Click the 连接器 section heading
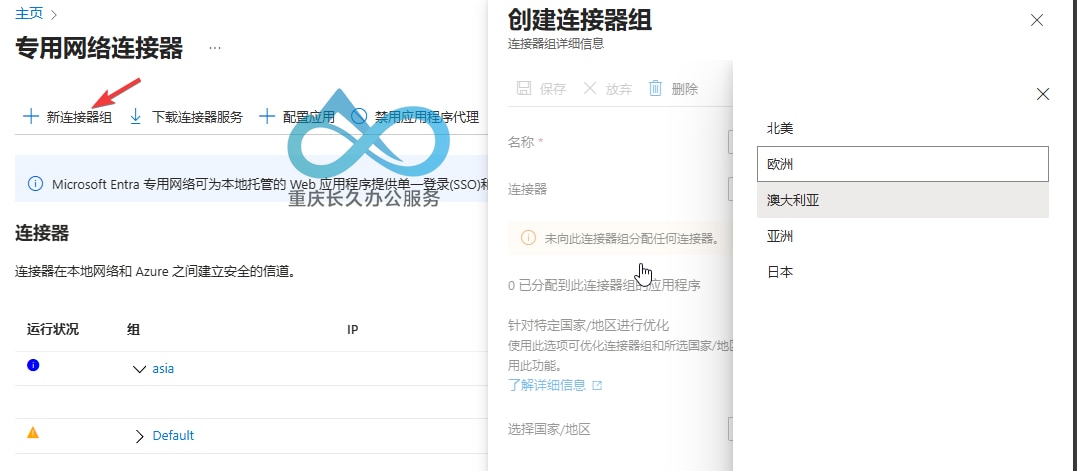The width and height of the screenshot is (1077, 471). 42,233
